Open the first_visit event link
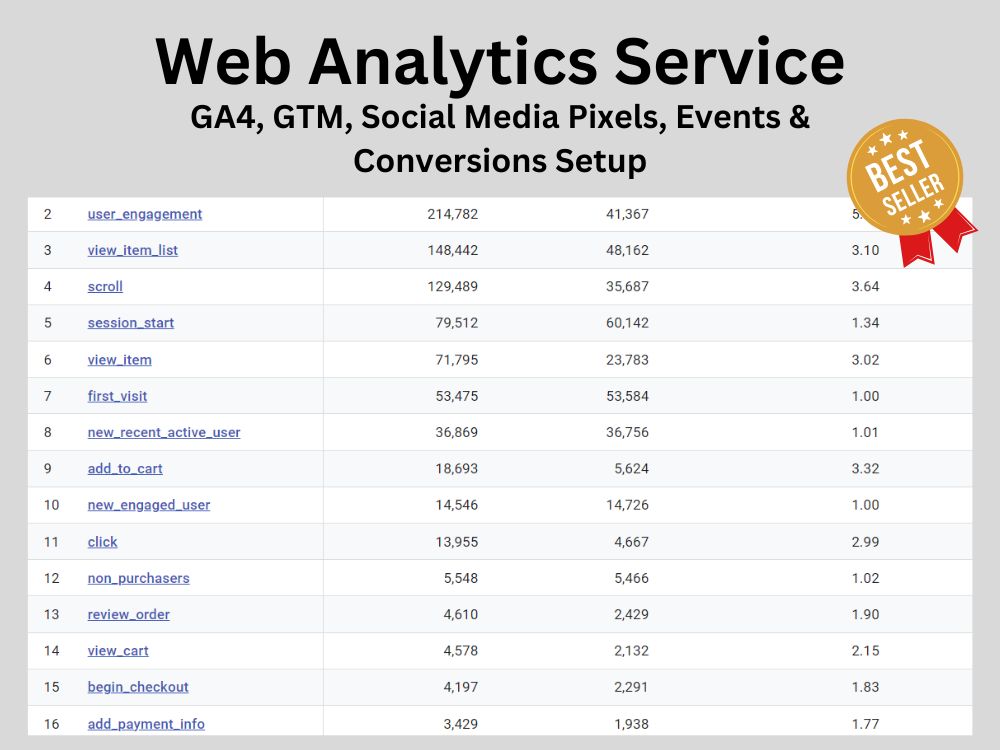The height and width of the screenshot is (750, 1000). pyautogui.click(x=116, y=396)
